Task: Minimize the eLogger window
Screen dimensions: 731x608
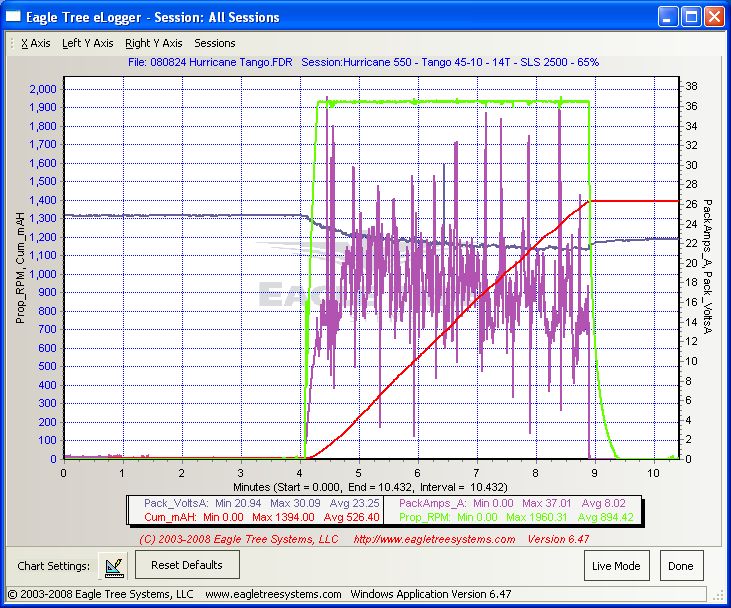Action: pyautogui.click(x=668, y=17)
